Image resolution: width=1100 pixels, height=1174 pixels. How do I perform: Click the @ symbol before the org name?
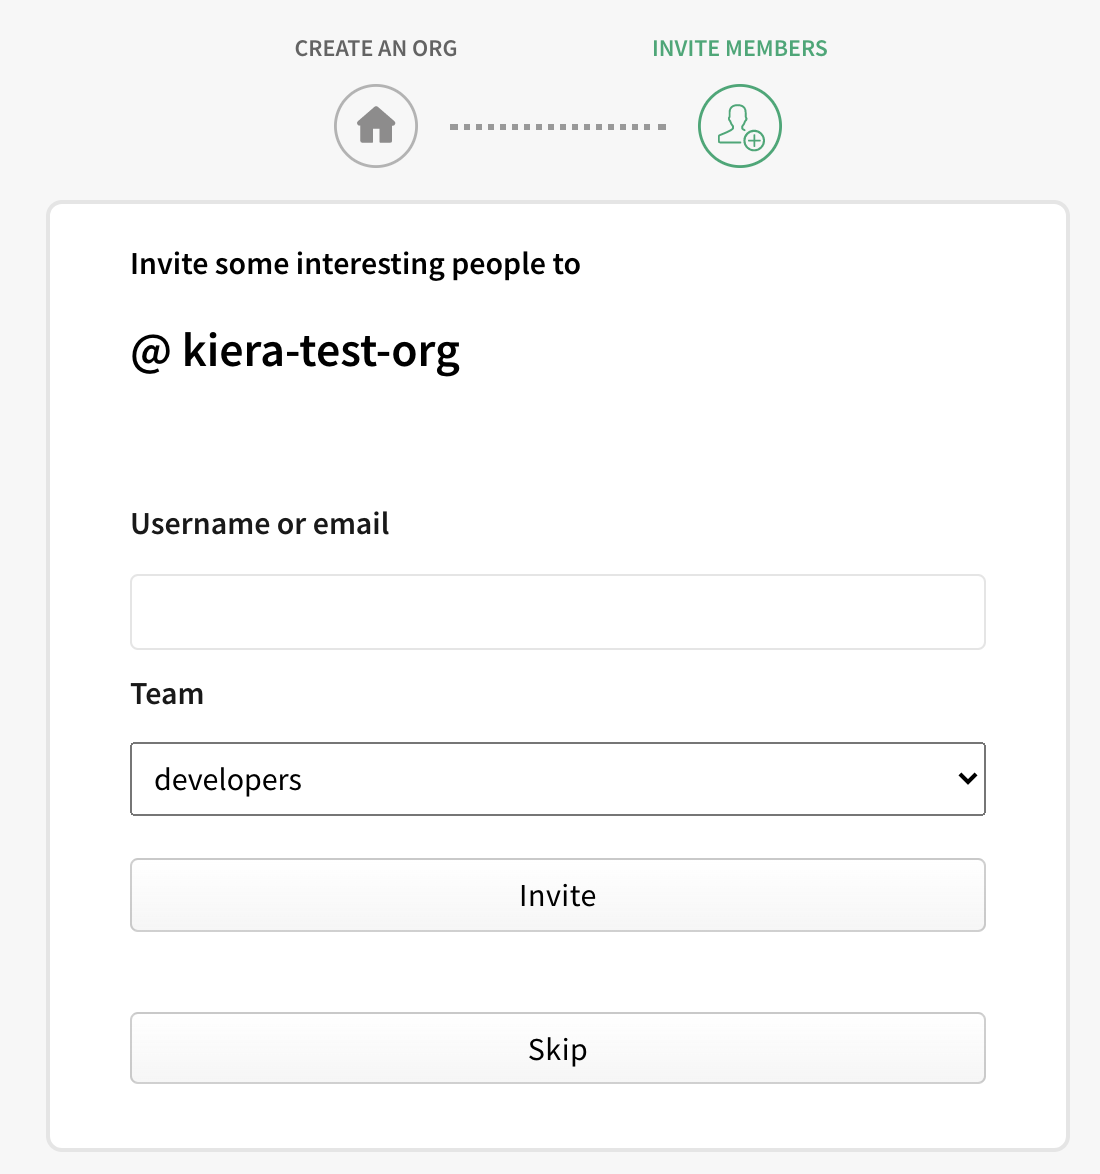tap(147, 352)
